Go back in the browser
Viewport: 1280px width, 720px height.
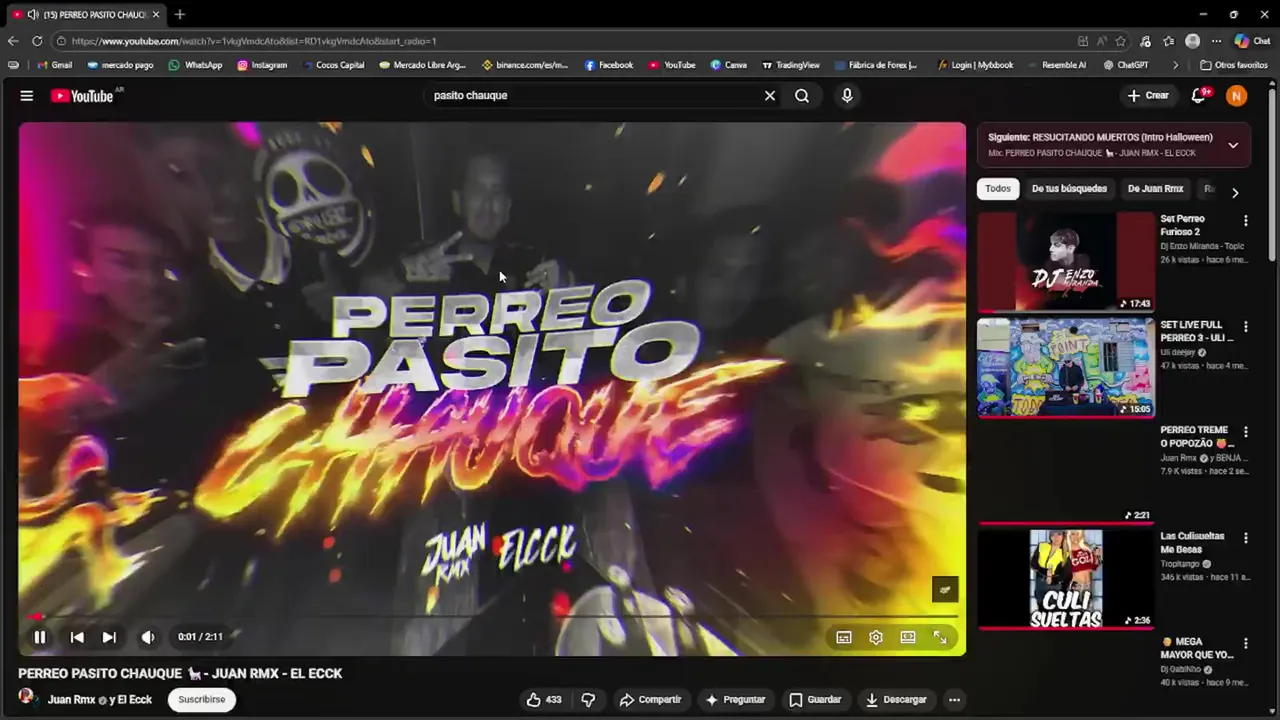[x=13, y=41]
